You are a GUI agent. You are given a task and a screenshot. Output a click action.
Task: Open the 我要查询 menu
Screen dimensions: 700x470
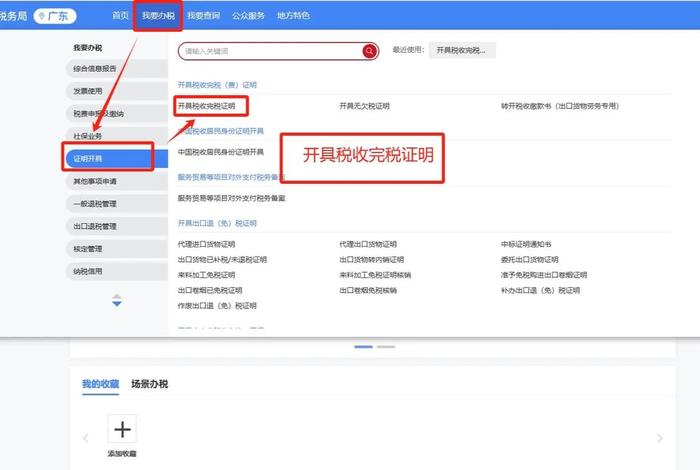pyautogui.click(x=203, y=15)
